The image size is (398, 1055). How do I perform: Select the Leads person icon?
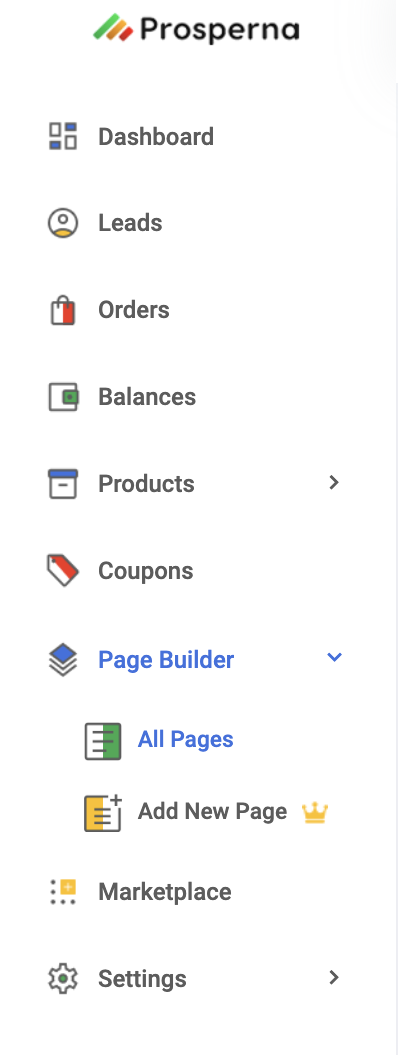[x=63, y=223]
